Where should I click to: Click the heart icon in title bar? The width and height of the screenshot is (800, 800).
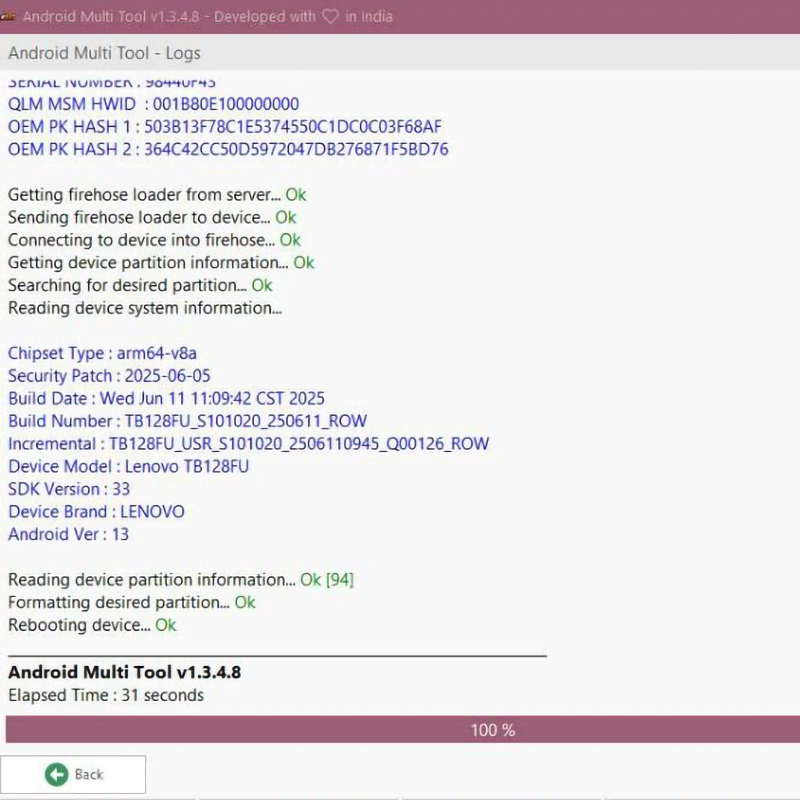click(330, 16)
